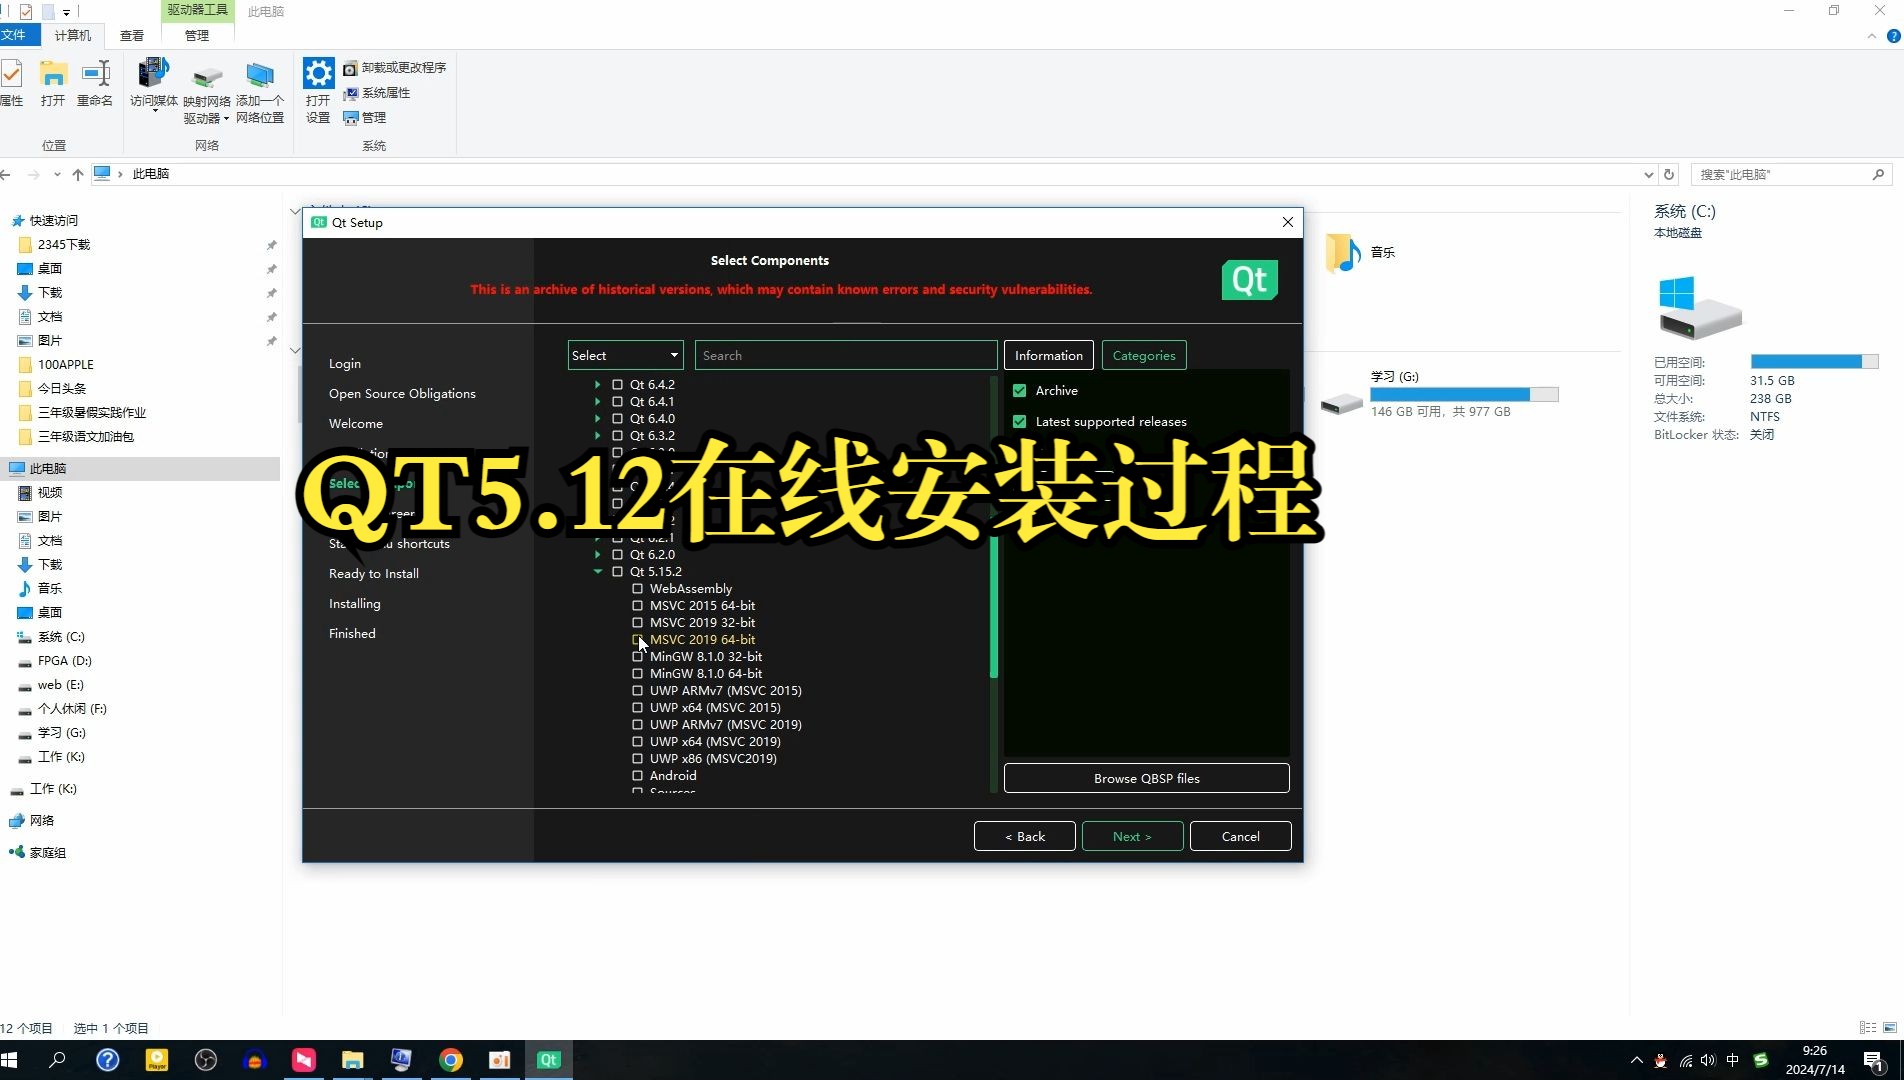This screenshot has width=1904, height=1080.
Task: Switch to the Manage (管理) ribbon tab
Action: coord(197,35)
